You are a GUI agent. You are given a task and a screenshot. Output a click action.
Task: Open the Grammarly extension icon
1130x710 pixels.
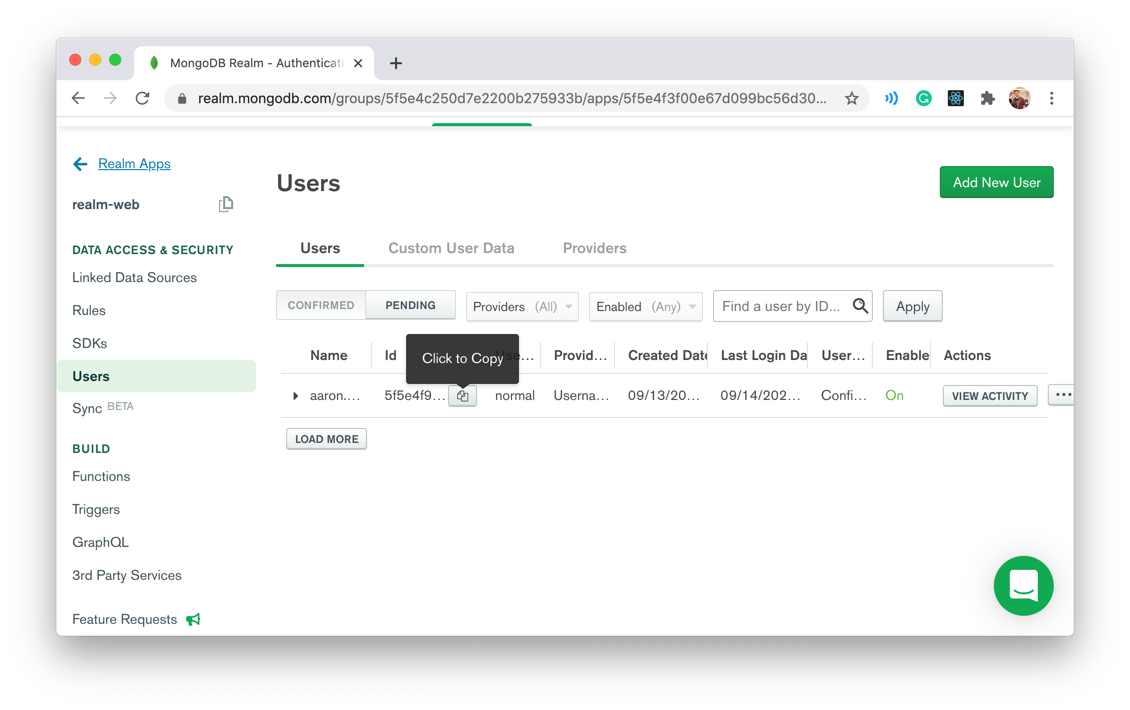click(x=923, y=99)
